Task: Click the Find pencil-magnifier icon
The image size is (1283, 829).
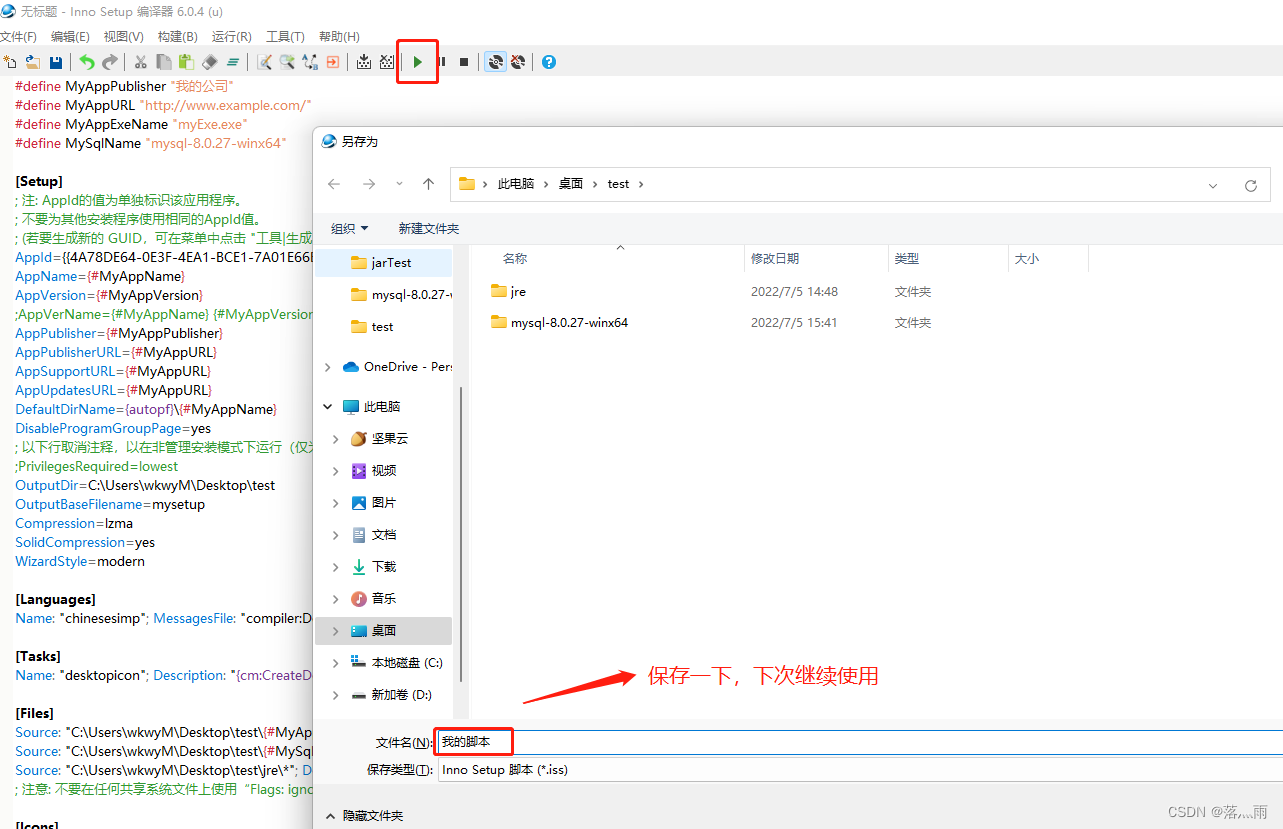Action: pyautogui.click(x=264, y=62)
